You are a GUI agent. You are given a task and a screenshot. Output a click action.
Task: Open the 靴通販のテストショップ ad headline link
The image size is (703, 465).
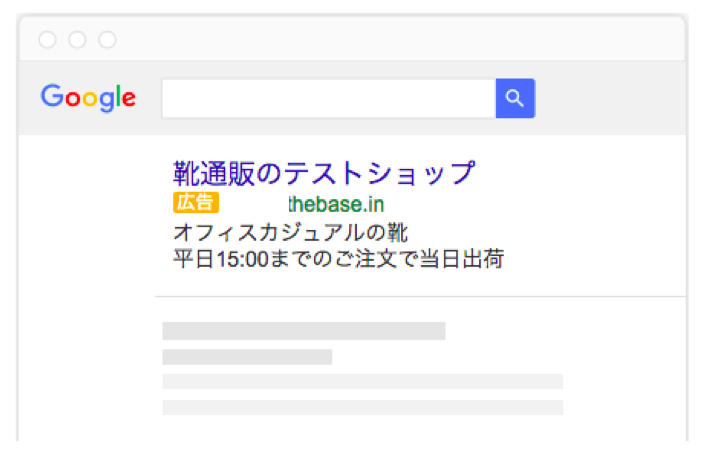[324, 173]
